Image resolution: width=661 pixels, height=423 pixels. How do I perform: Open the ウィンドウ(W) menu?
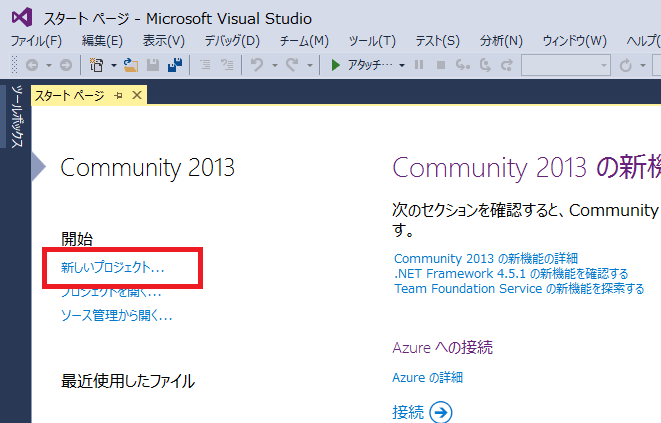[x=575, y=41]
